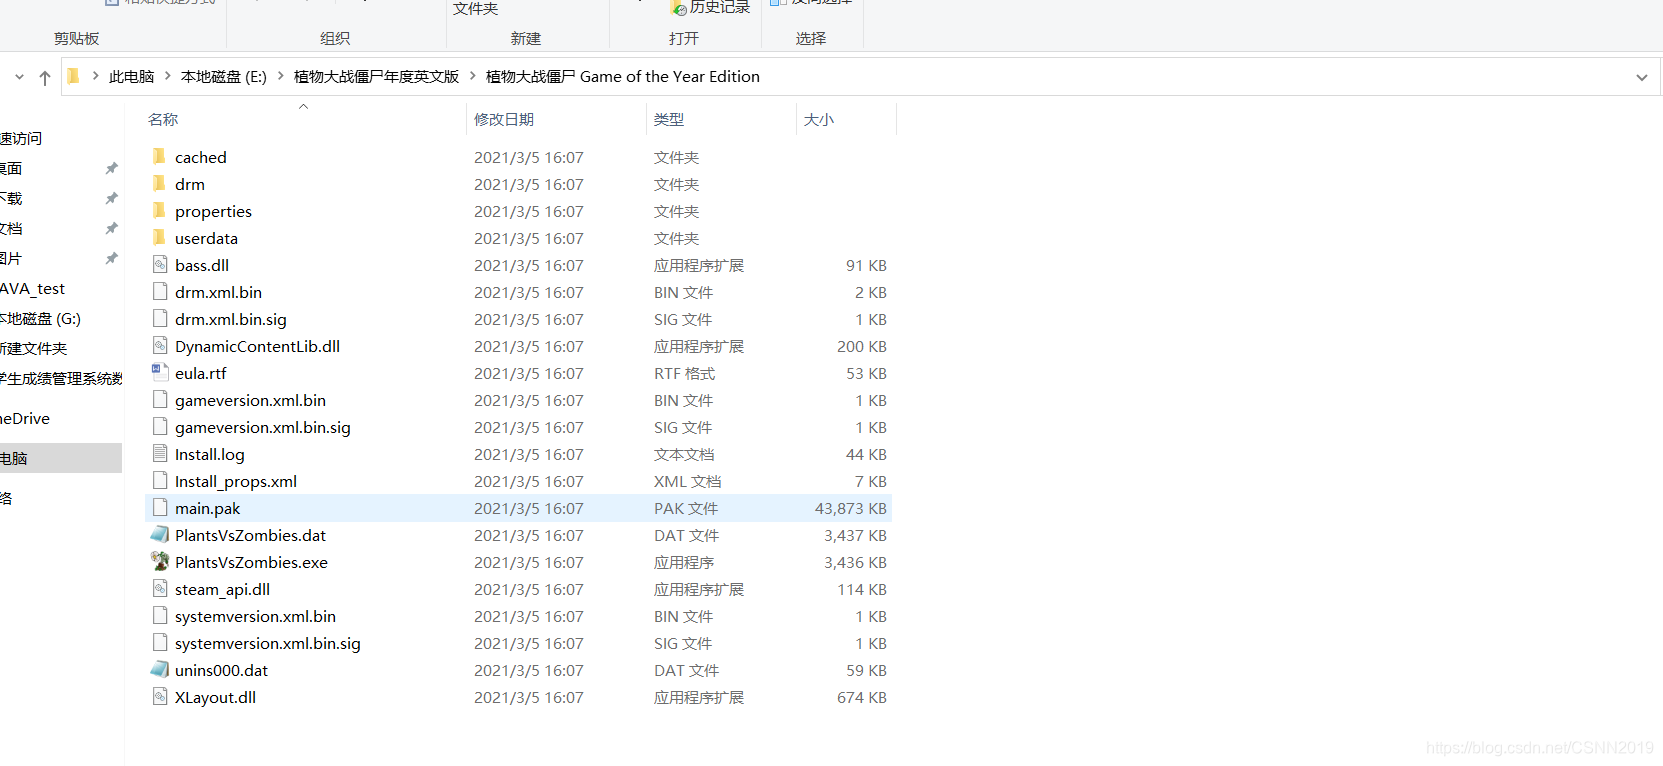Click the systemversion.xml.bin.sig file icon

pos(160,642)
